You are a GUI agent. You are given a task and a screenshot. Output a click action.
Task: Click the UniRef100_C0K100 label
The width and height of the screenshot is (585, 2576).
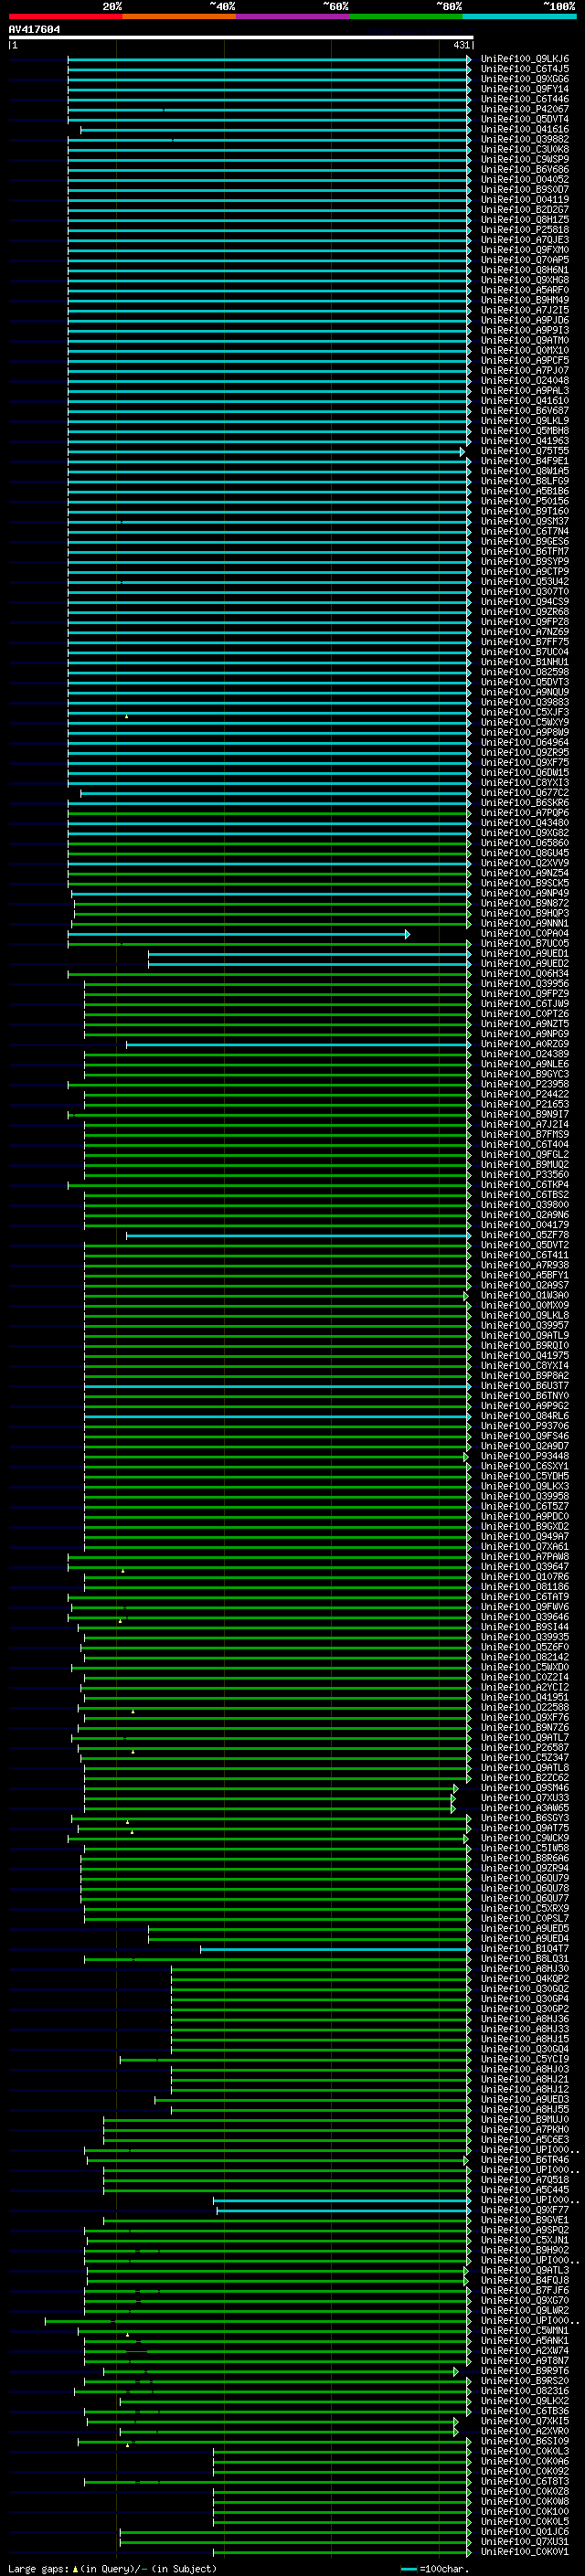point(525,2511)
